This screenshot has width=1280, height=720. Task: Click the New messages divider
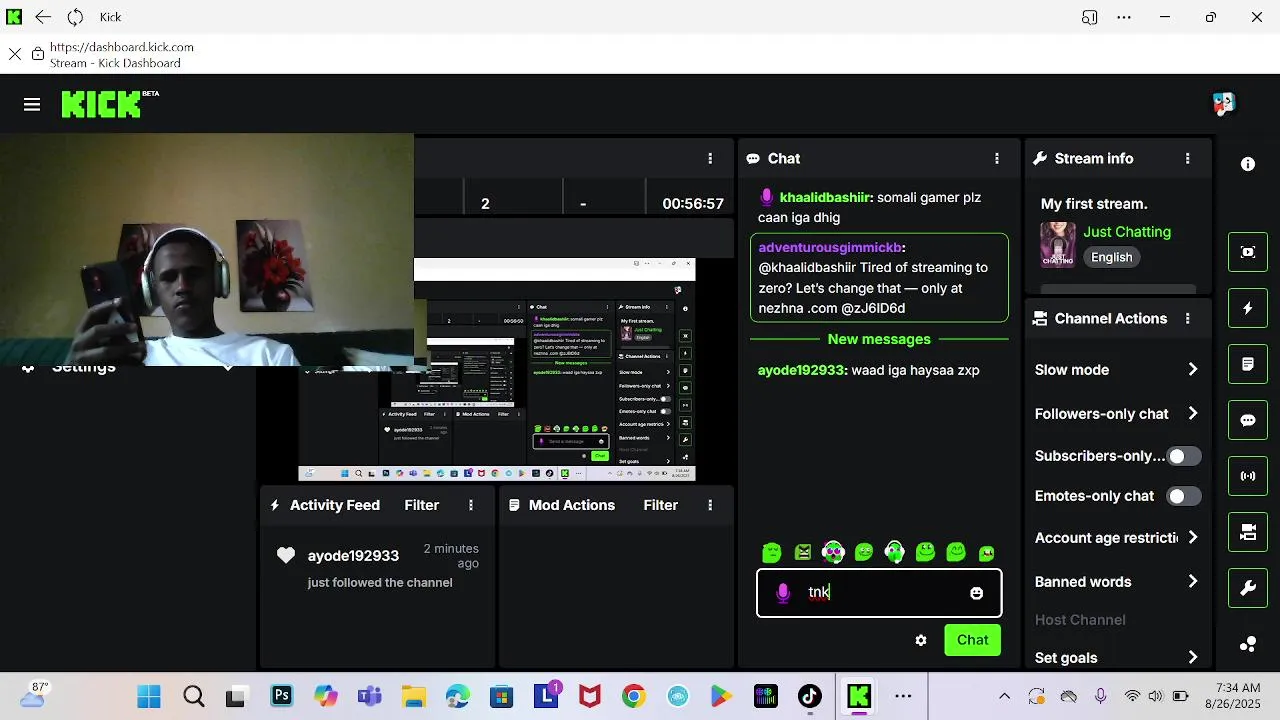879,339
